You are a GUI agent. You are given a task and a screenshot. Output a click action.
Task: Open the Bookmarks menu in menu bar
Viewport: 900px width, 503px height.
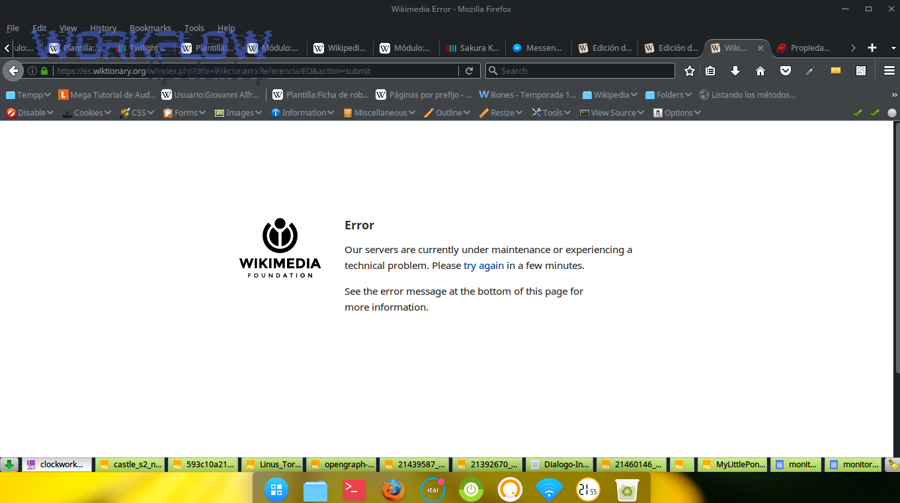point(150,28)
